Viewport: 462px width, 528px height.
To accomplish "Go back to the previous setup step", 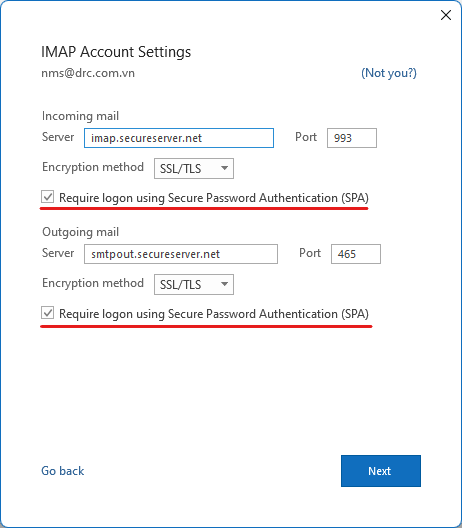I will point(63,471).
